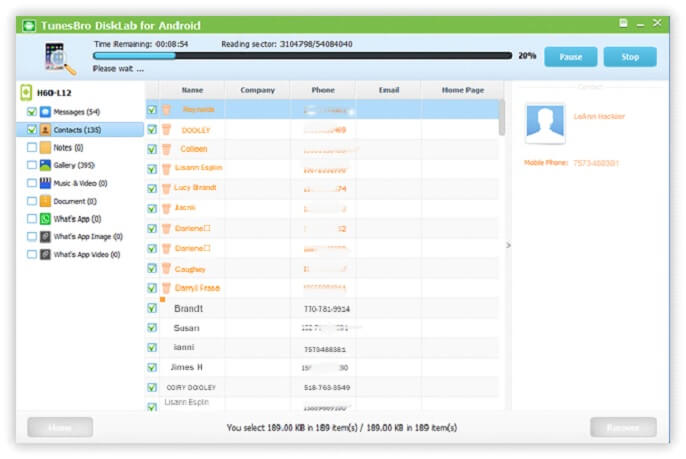Click the deleted trash icon beside DOOLEY
The image size is (686, 459).
166,130
